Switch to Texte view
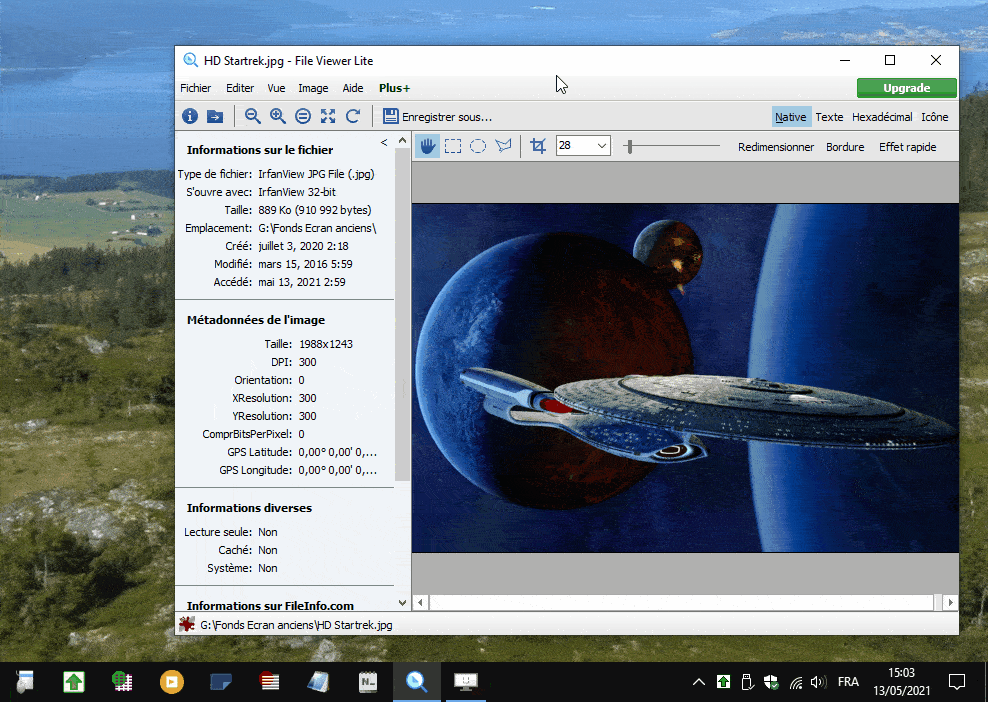 829,117
